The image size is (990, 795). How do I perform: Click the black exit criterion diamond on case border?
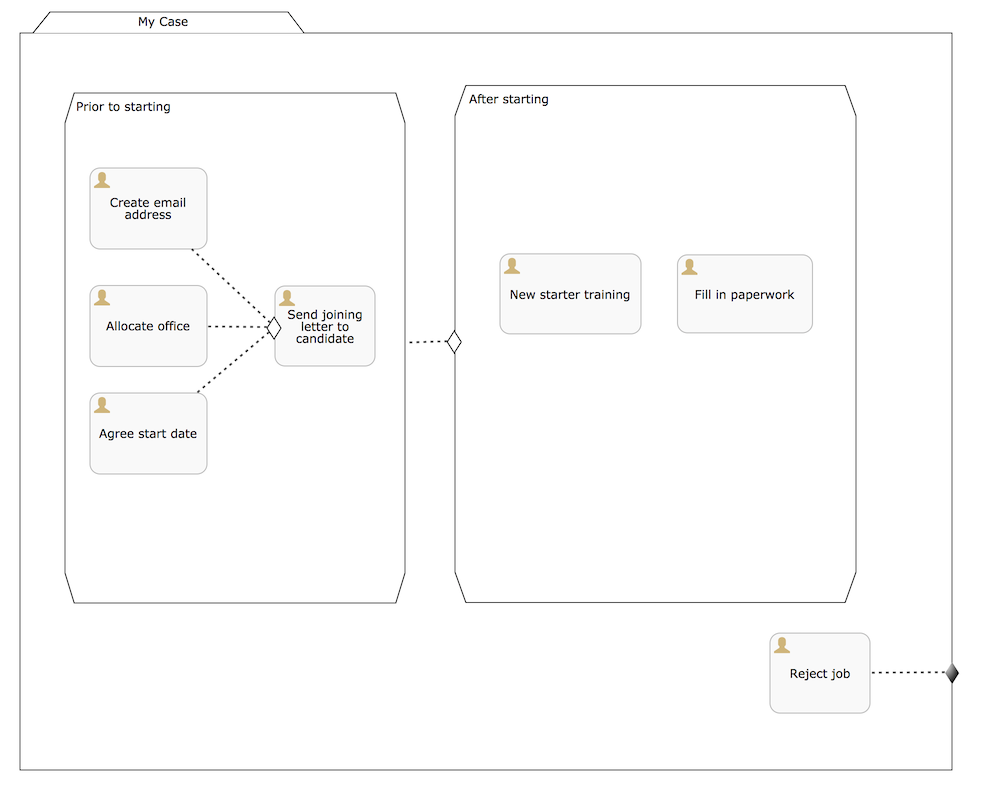(x=951, y=673)
